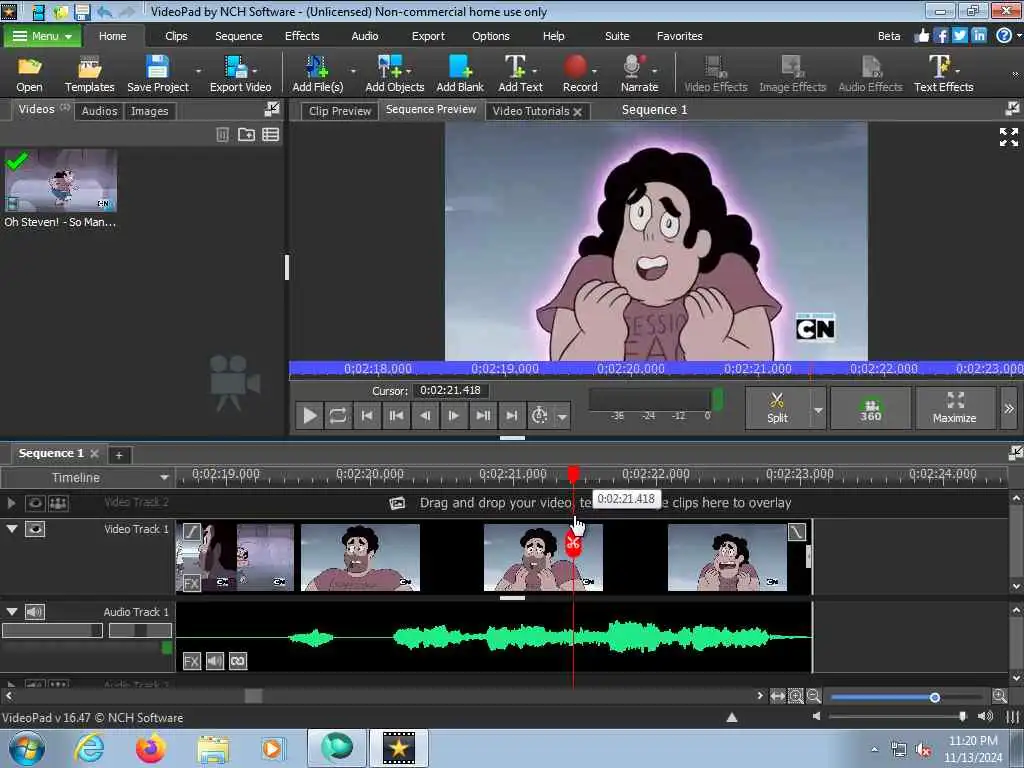The width and height of the screenshot is (1024, 768).
Task: Click the thumbs up like icon
Action: [x=921, y=36]
